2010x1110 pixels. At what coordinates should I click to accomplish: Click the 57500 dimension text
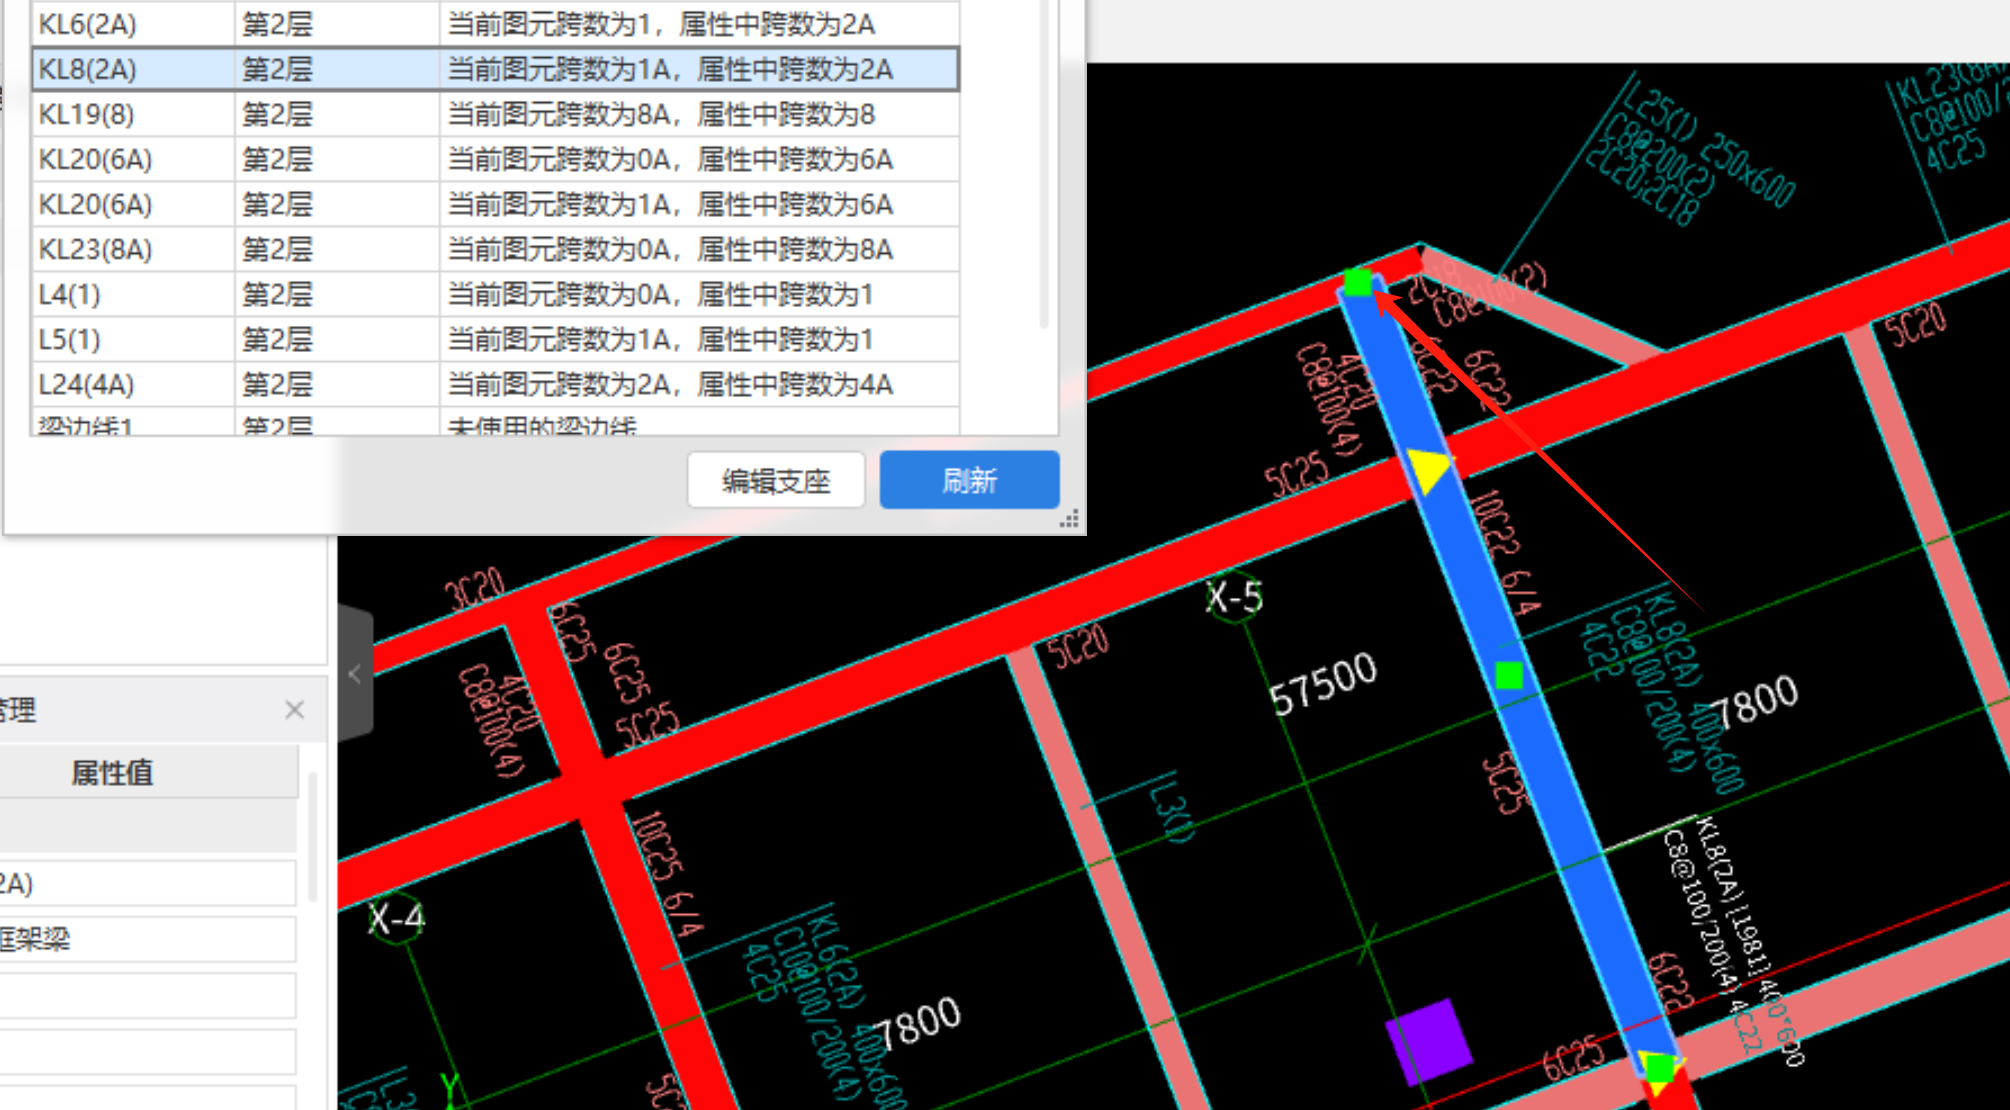tap(1323, 685)
